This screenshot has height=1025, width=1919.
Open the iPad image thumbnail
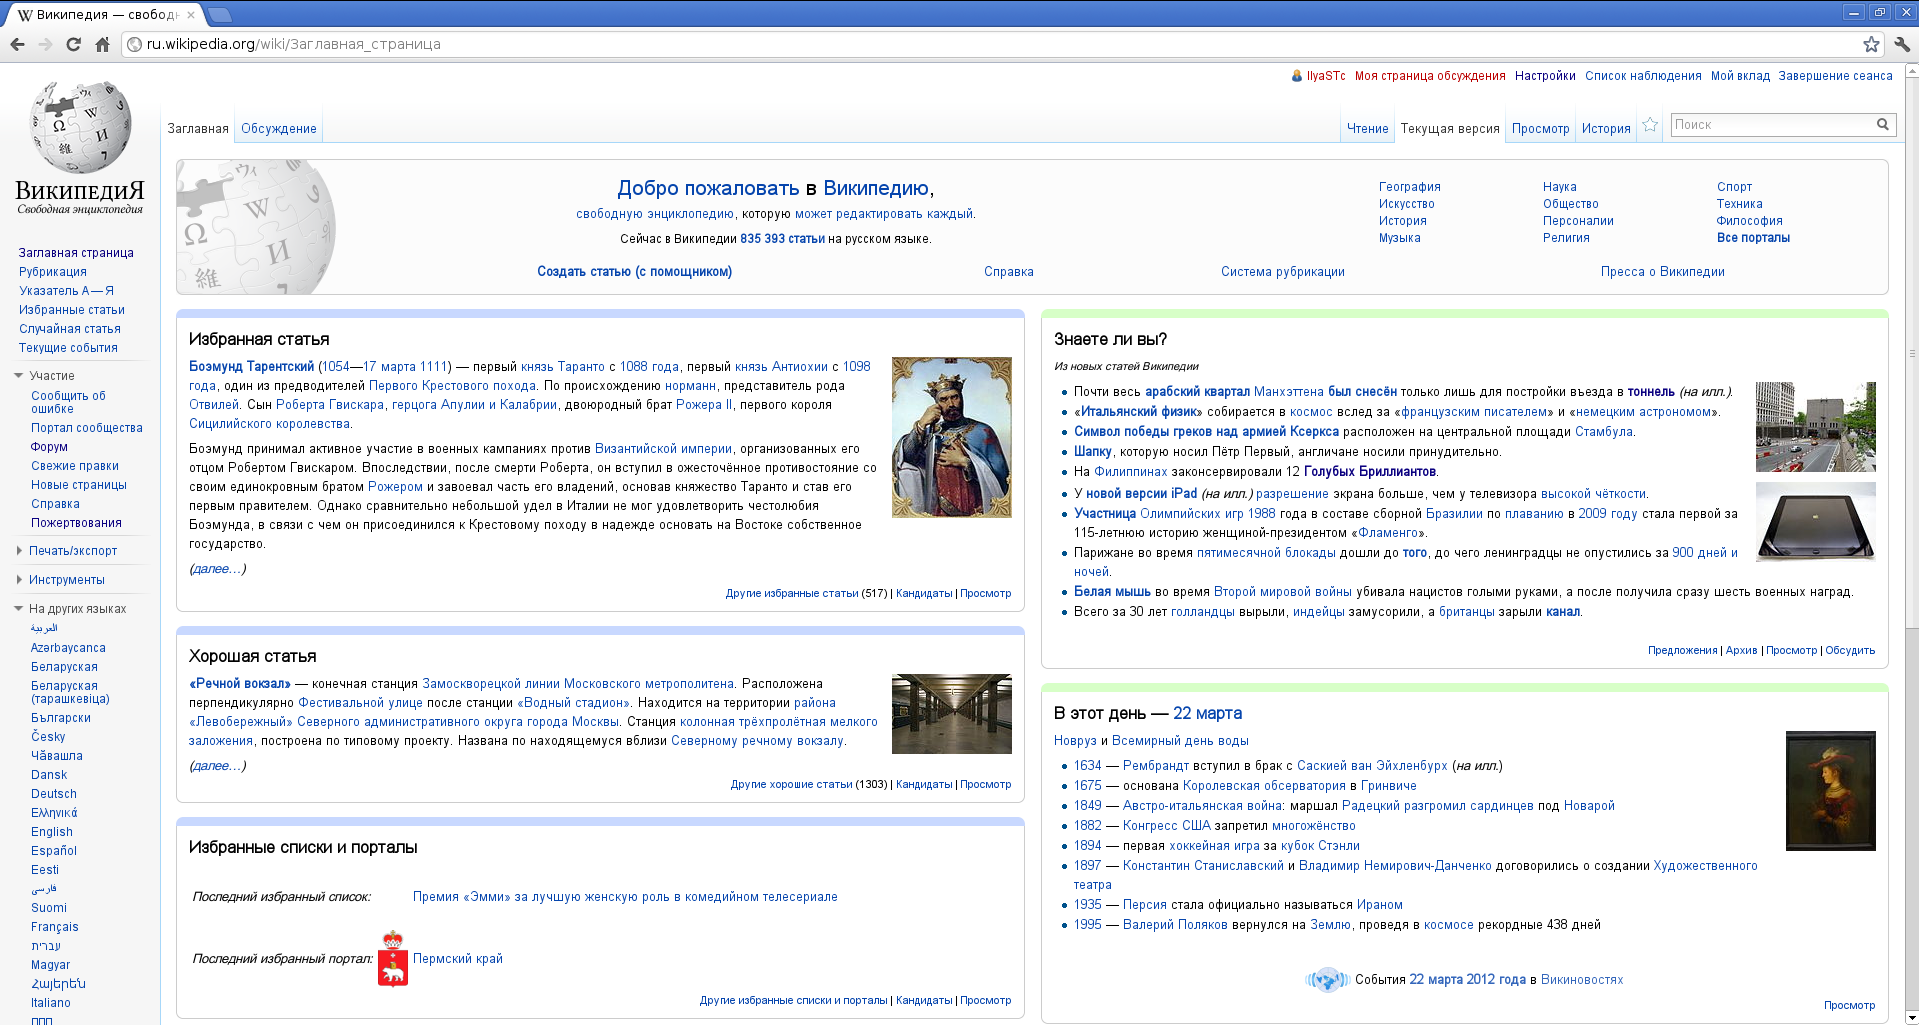[x=1815, y=522]
